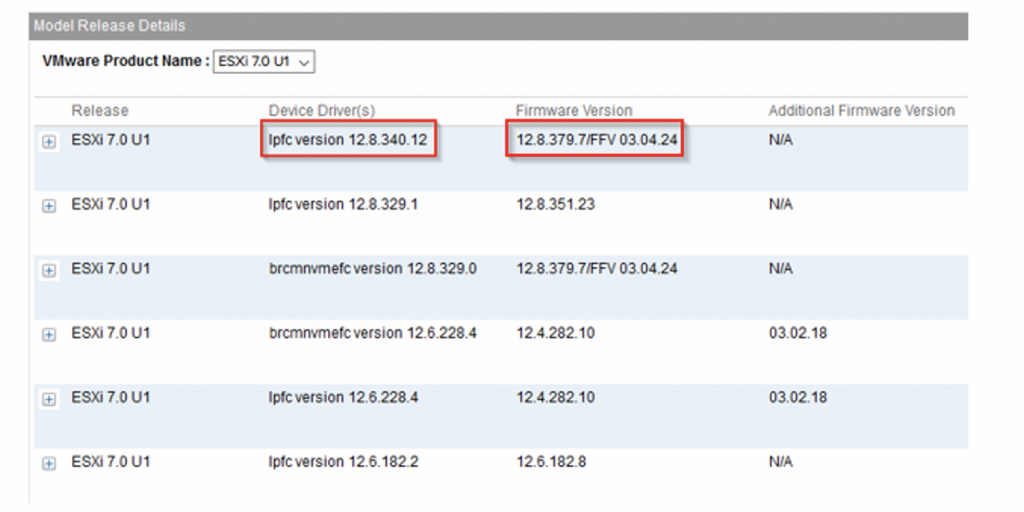Click additional firmware 03.02.18 in the lpfc 12.6.228.4 row
The image size is (1024, 512).
(x=797, y=397)
